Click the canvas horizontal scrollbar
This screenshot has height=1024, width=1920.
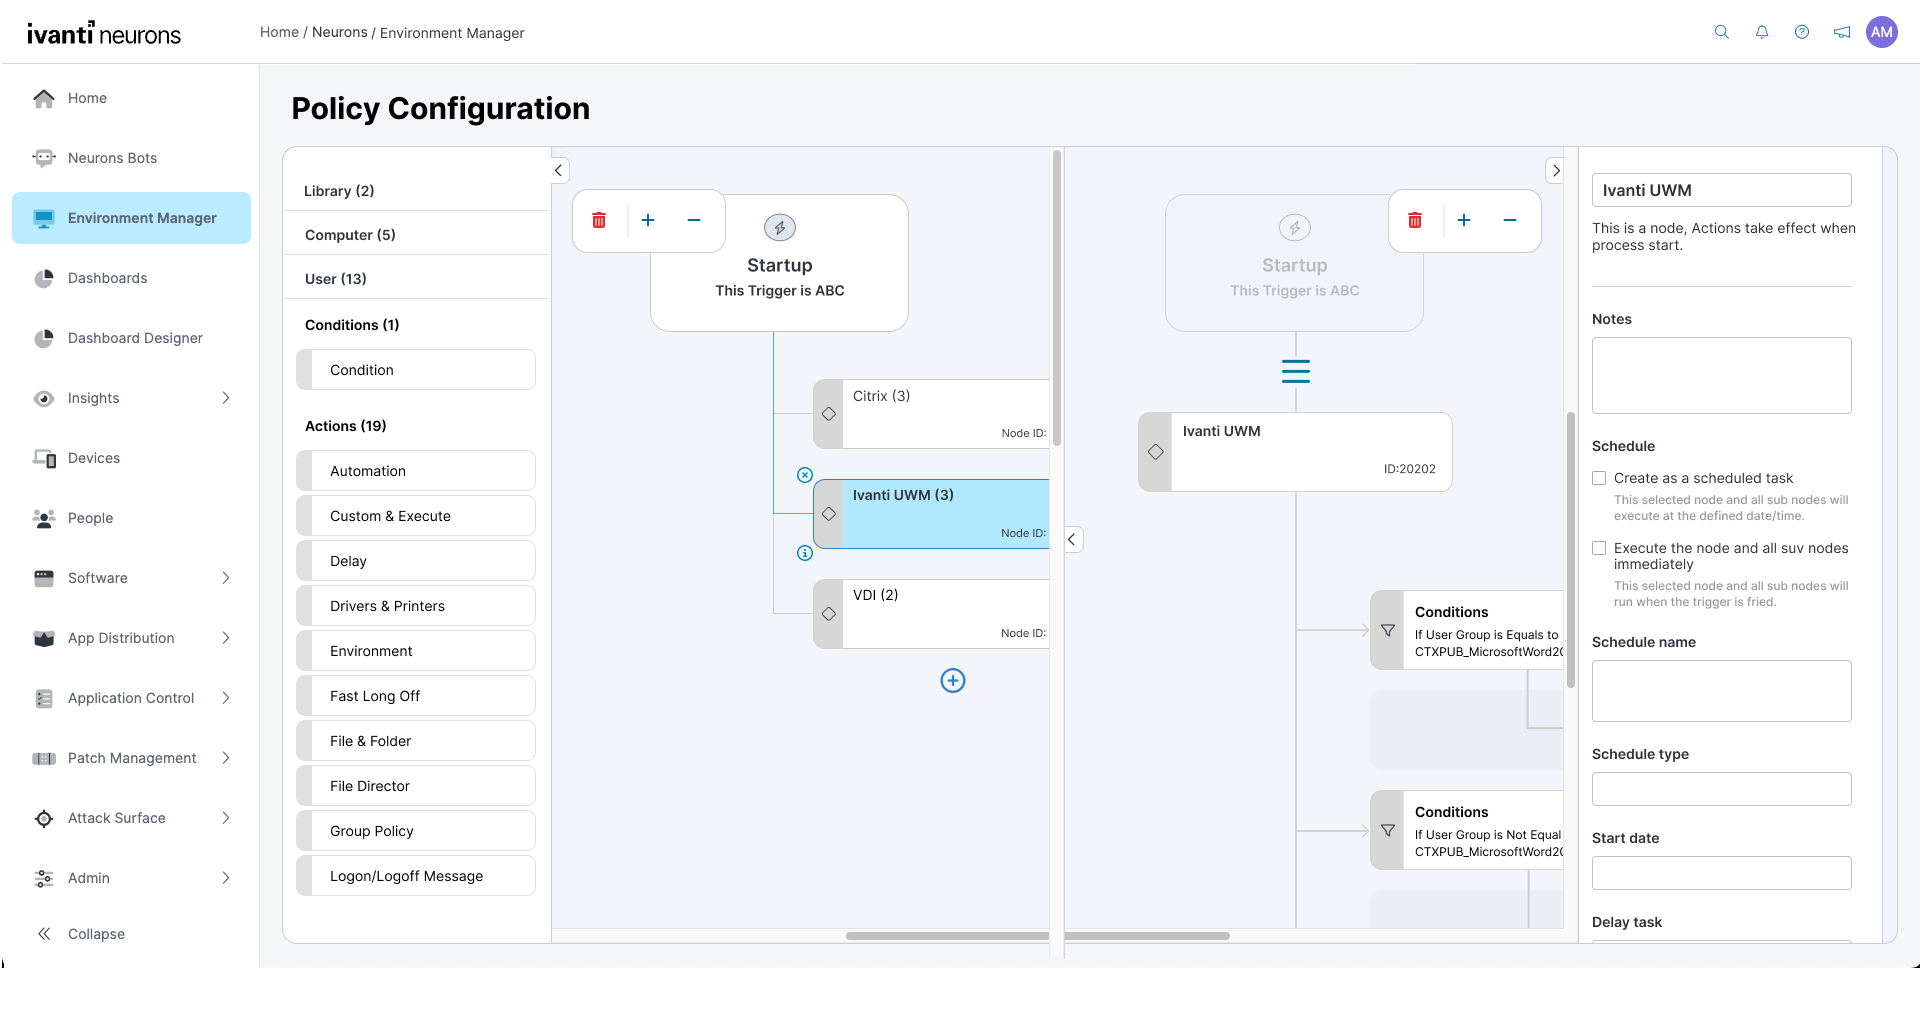click(1038, 936)
